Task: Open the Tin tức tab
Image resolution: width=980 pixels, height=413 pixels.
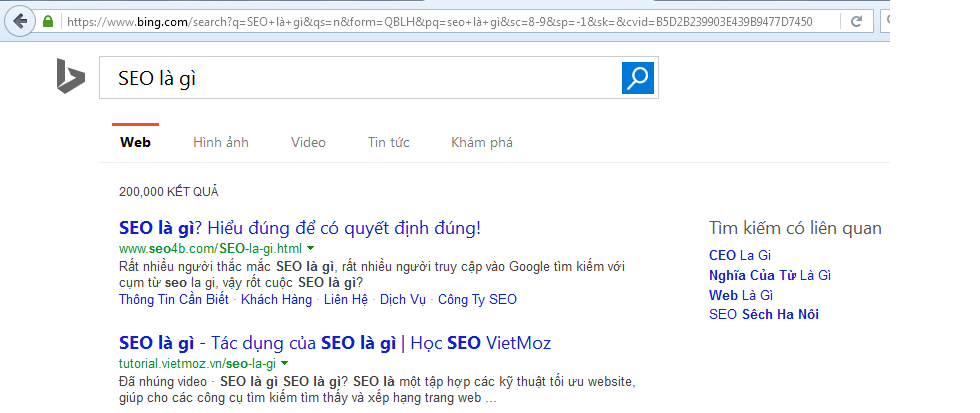Action: pos(389,142)
